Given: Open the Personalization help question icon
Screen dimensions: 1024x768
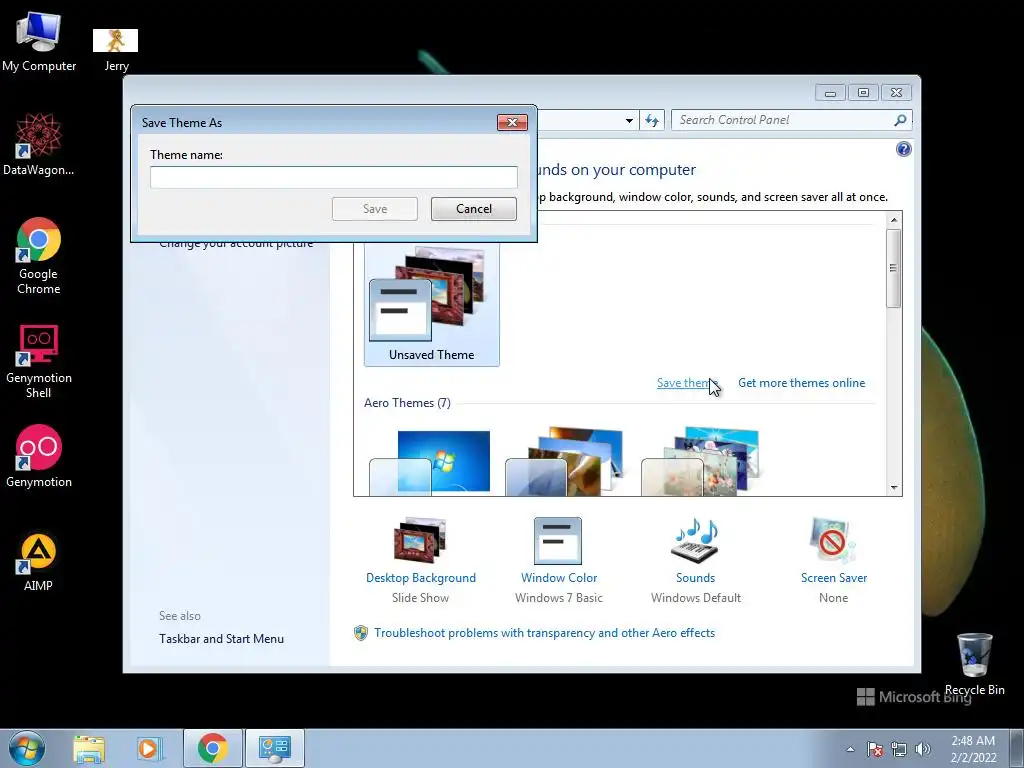Looking at the screenshot, I should point(903,149).
